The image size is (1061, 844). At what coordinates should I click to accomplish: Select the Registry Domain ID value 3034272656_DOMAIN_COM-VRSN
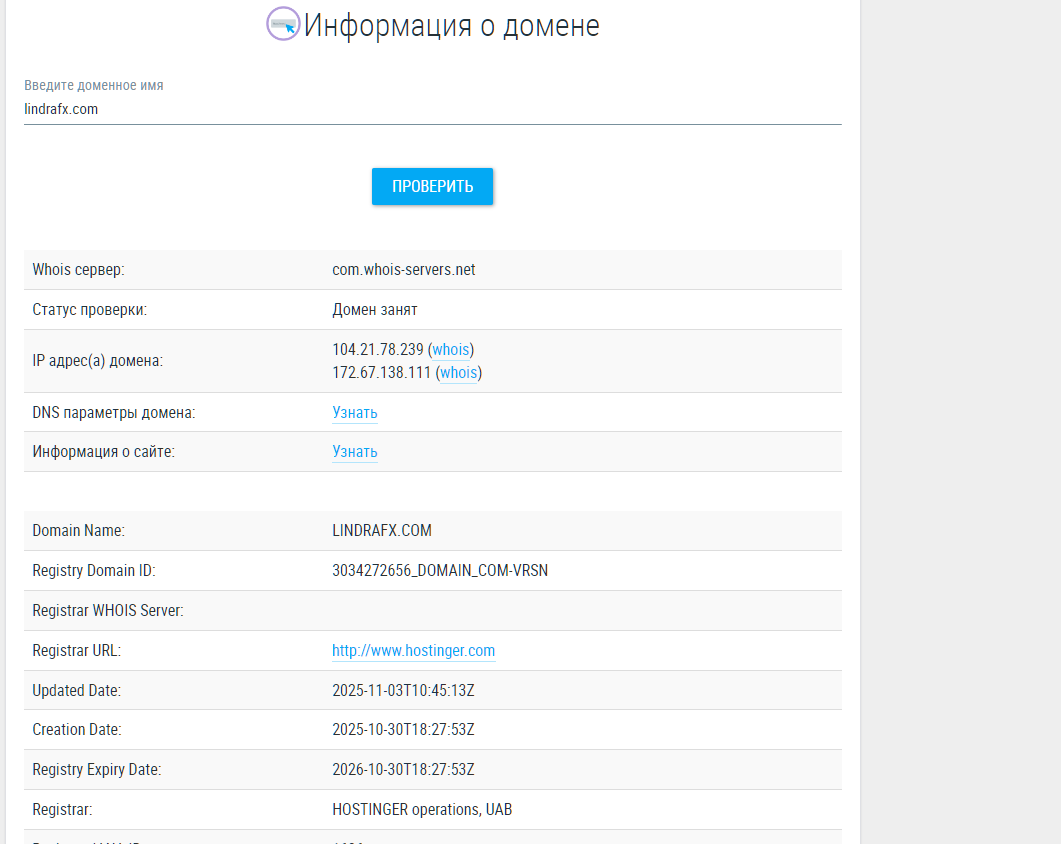(x=440, y=571)
